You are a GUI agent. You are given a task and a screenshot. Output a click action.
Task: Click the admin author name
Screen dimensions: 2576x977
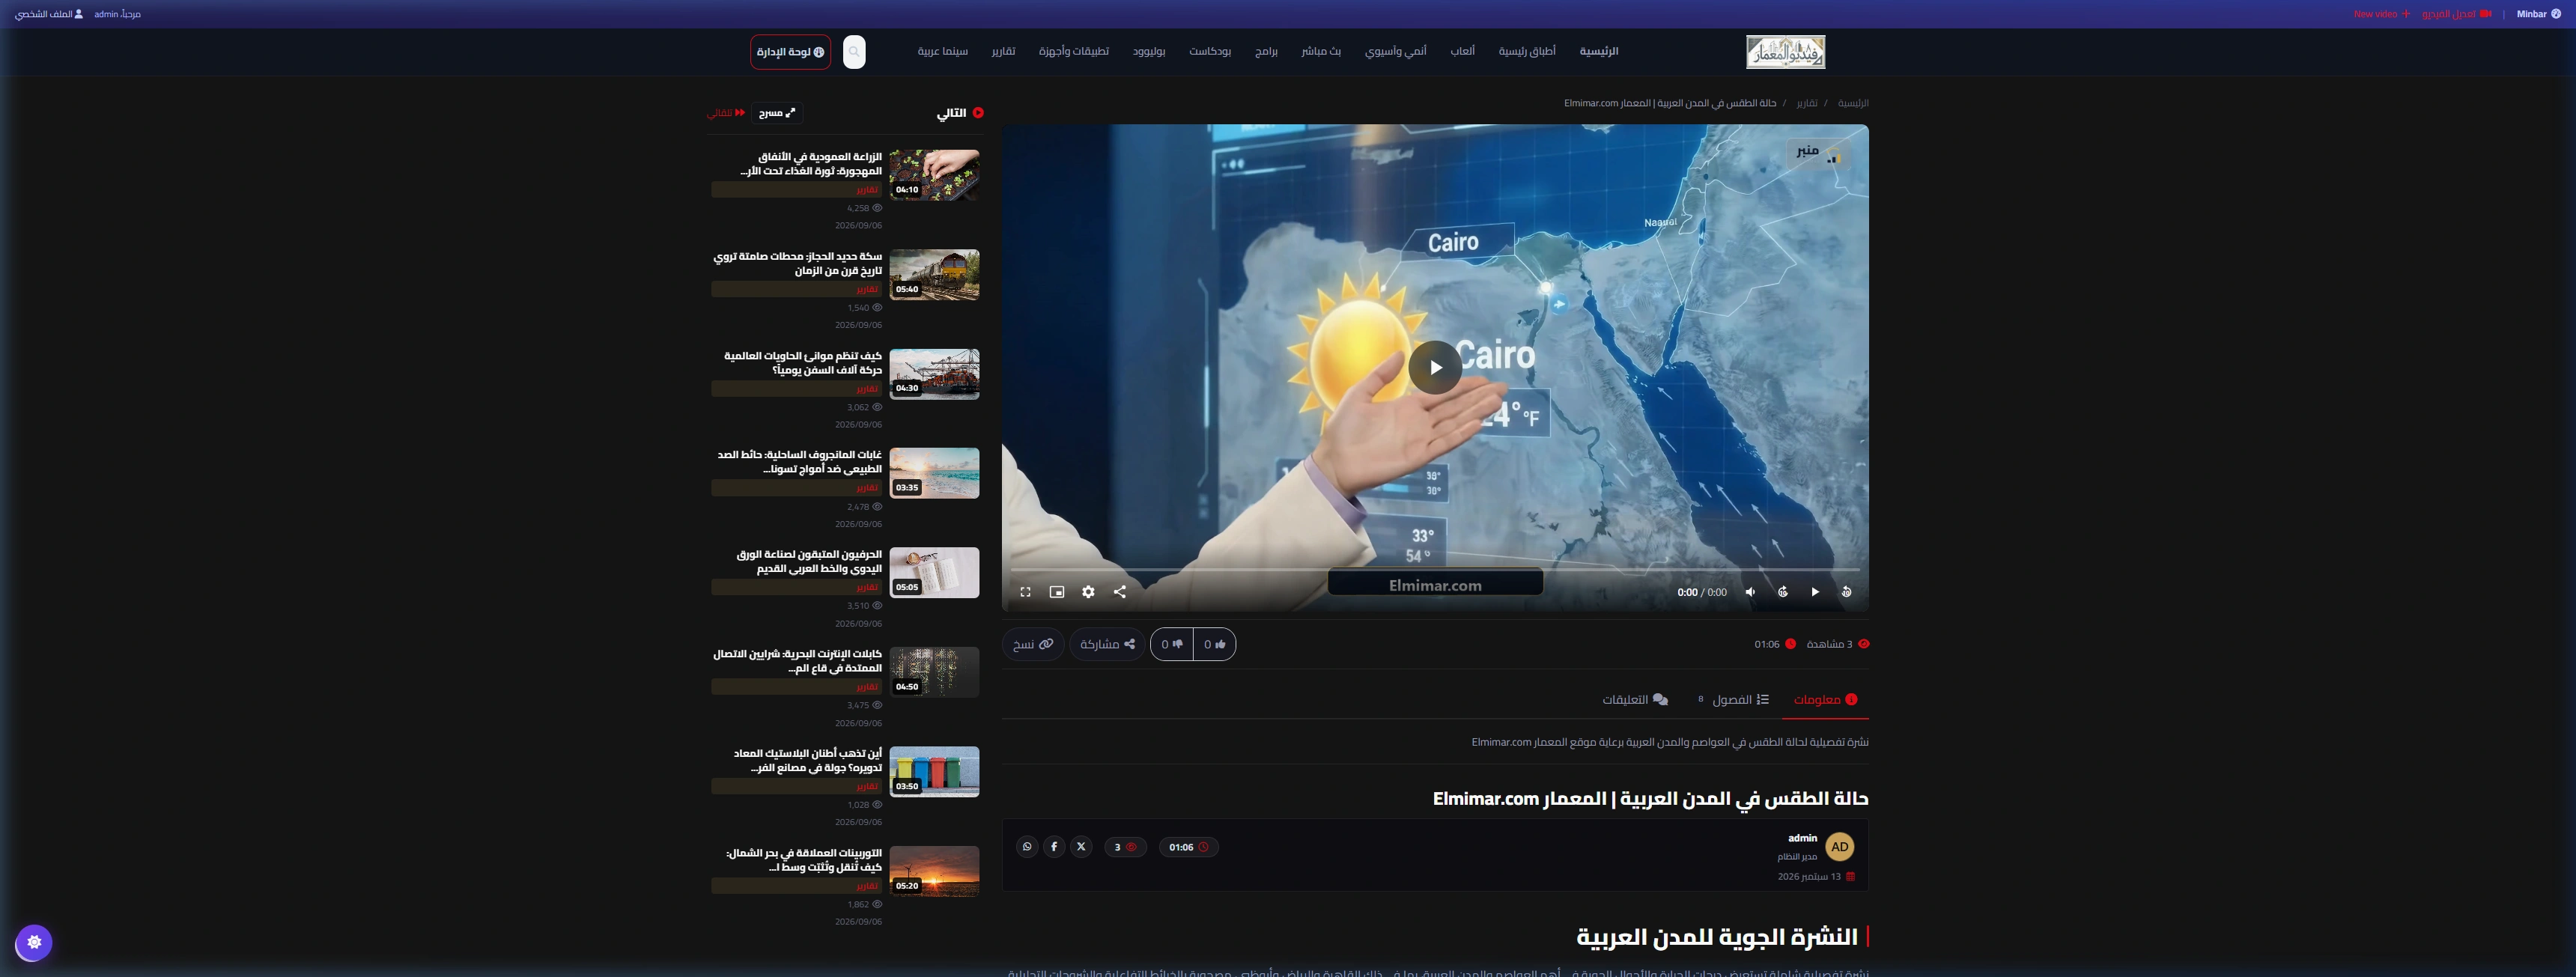click(1802, 838)
